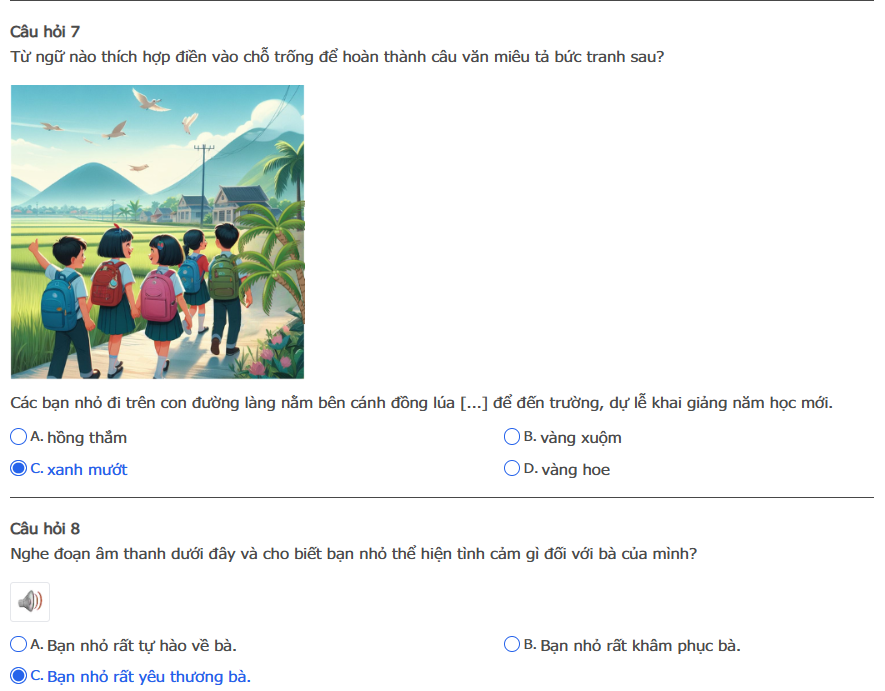Click the text label vàng hoe
This screenshot has height=691, width=885.
click(x=576, y=470)
